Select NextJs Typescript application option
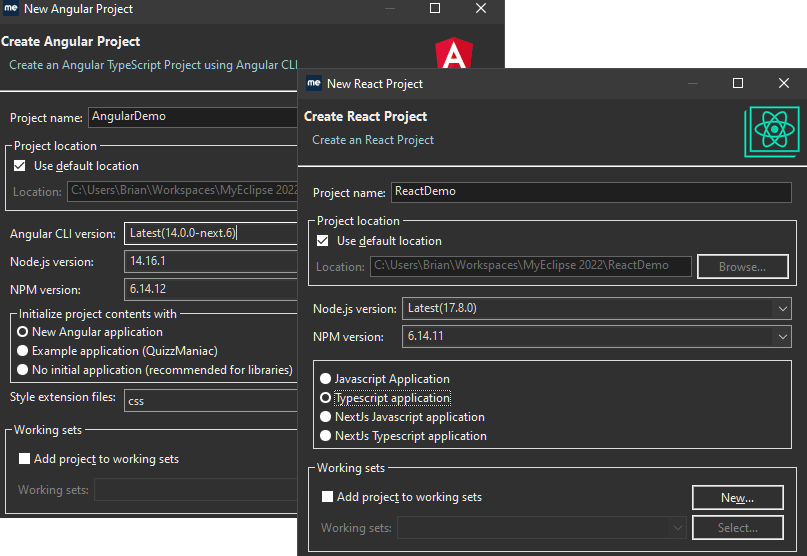The image size is (807, 556). pos(325,436)
